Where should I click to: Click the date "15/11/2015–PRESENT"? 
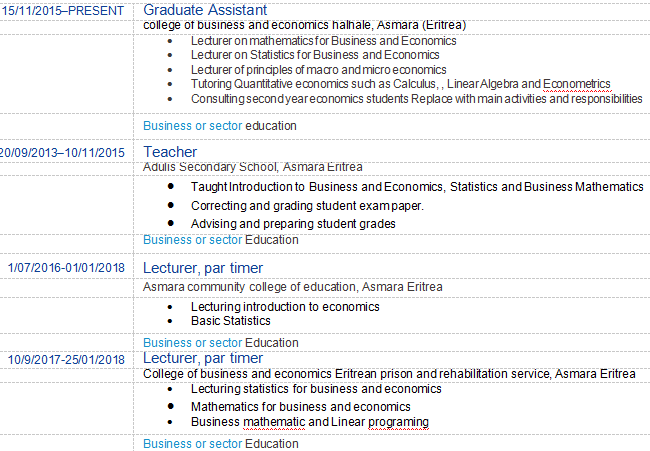point(63,10)
